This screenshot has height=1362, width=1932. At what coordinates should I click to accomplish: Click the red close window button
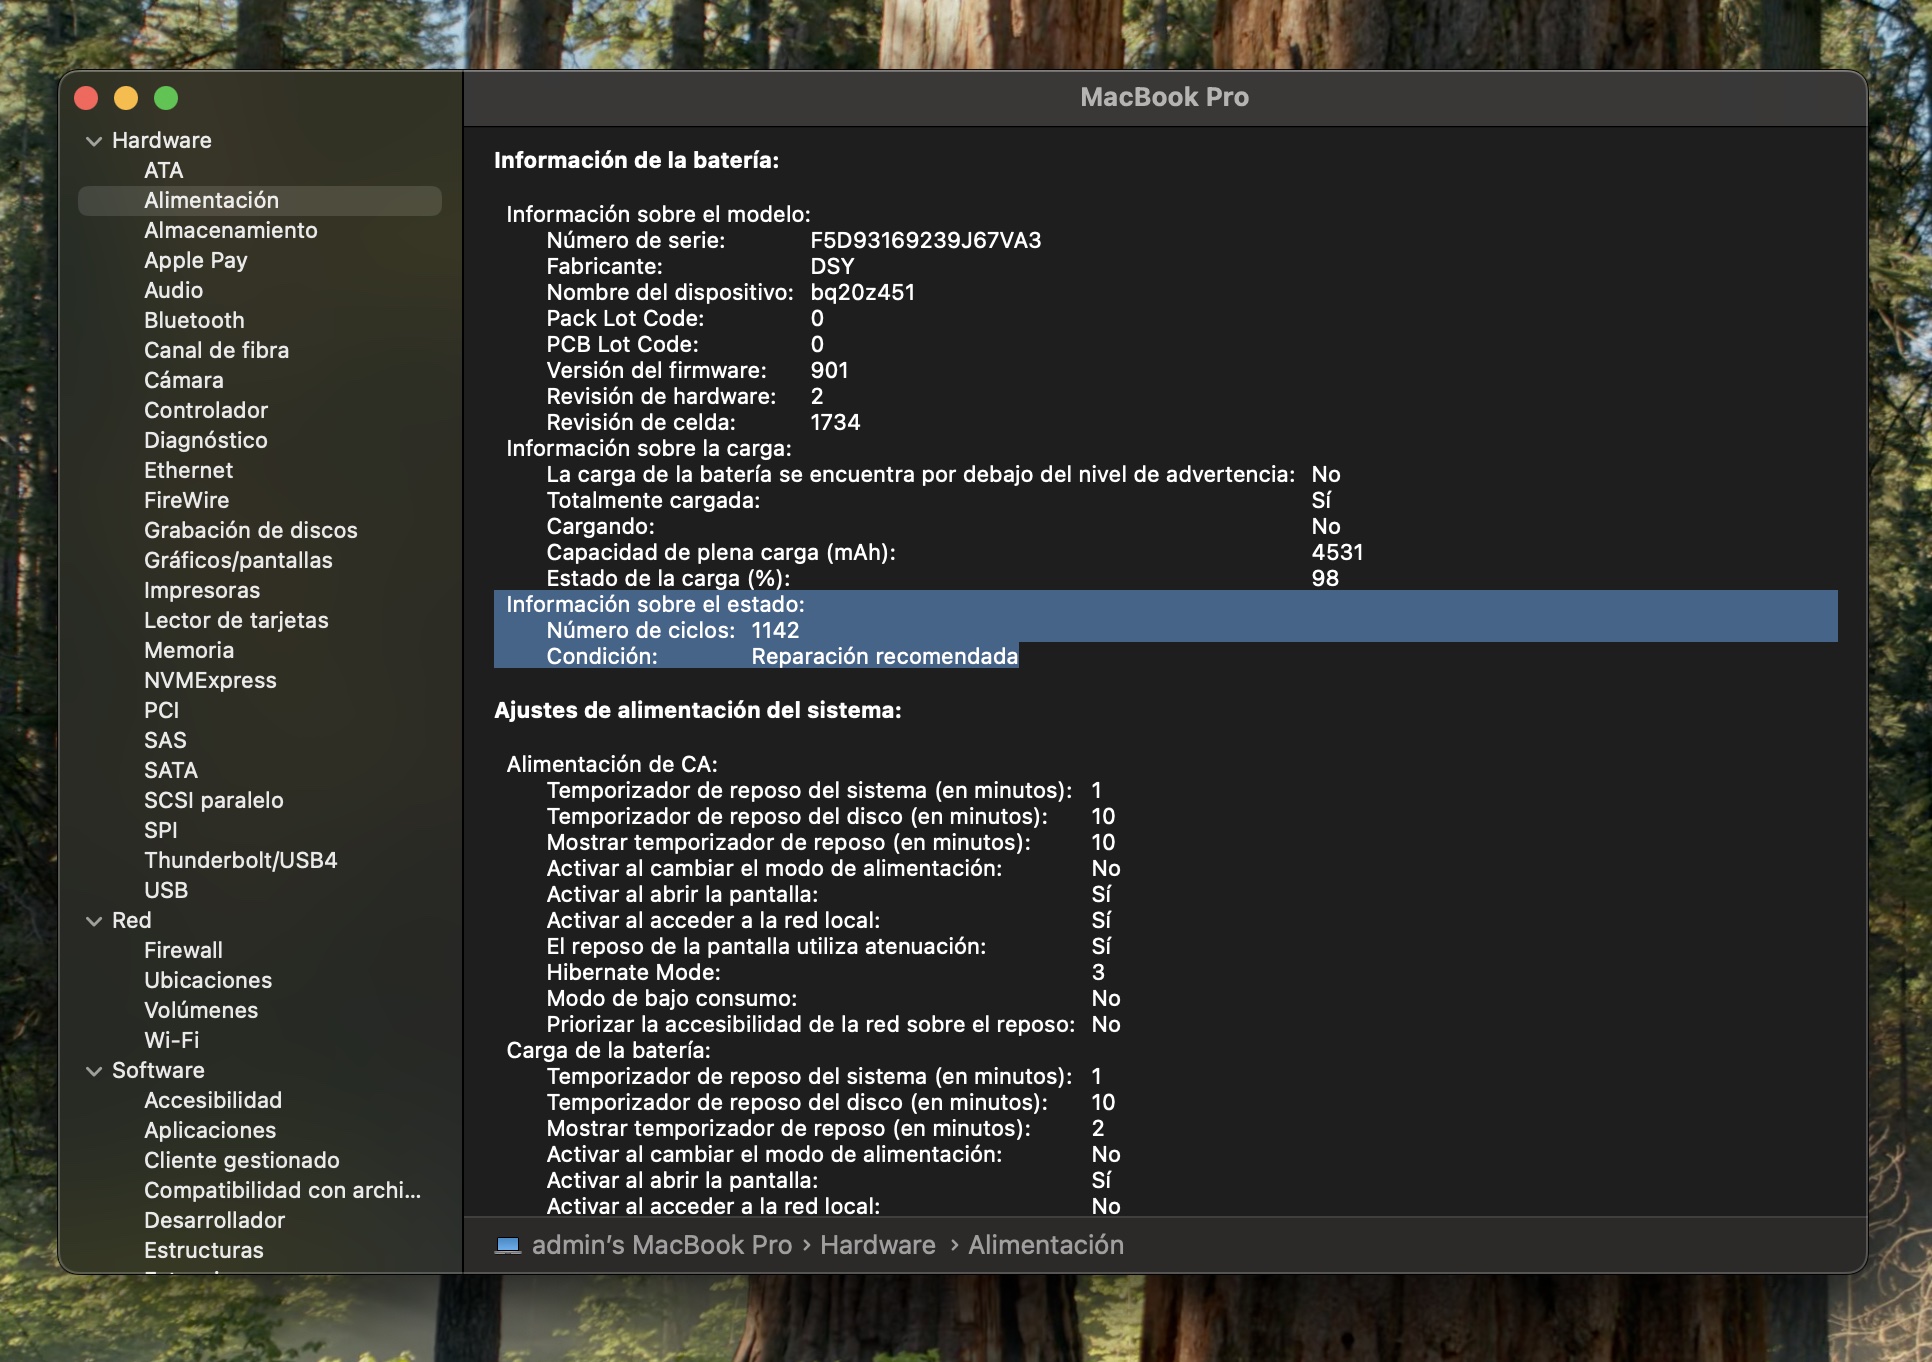coord(86,98)
